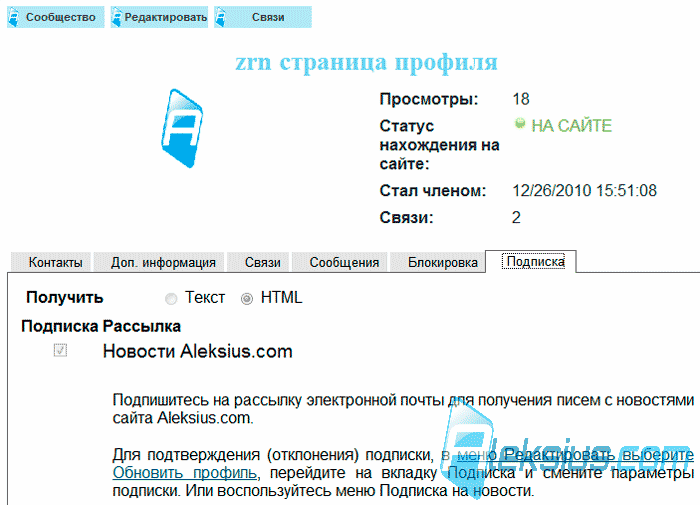The image size is (700, 505).
Task: Click the Стал членом label
Action: pyautogui.click(x=433, y=191)
